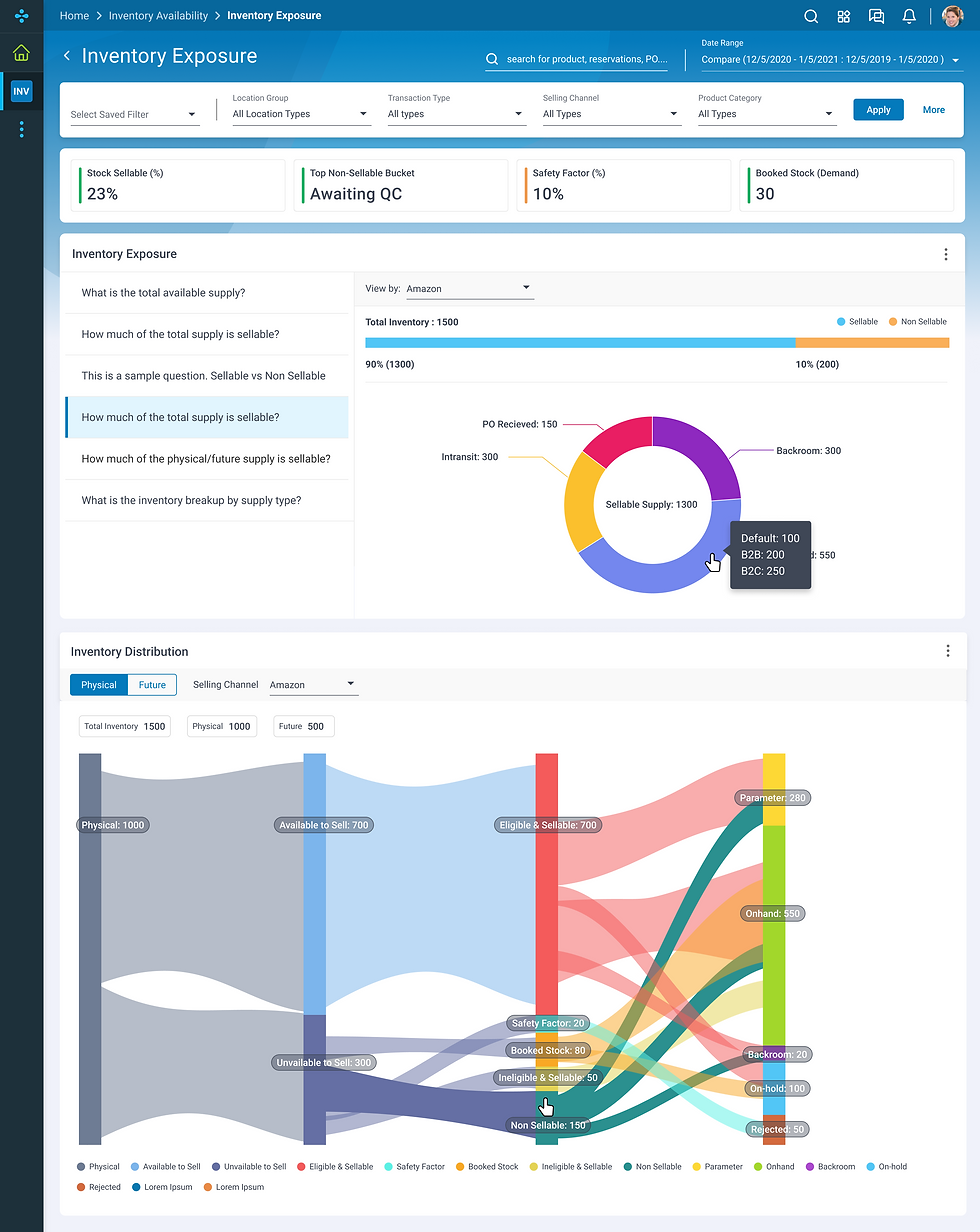Expand Transaction Type dropdown
980x1232 pixels.
click(456, 114)
